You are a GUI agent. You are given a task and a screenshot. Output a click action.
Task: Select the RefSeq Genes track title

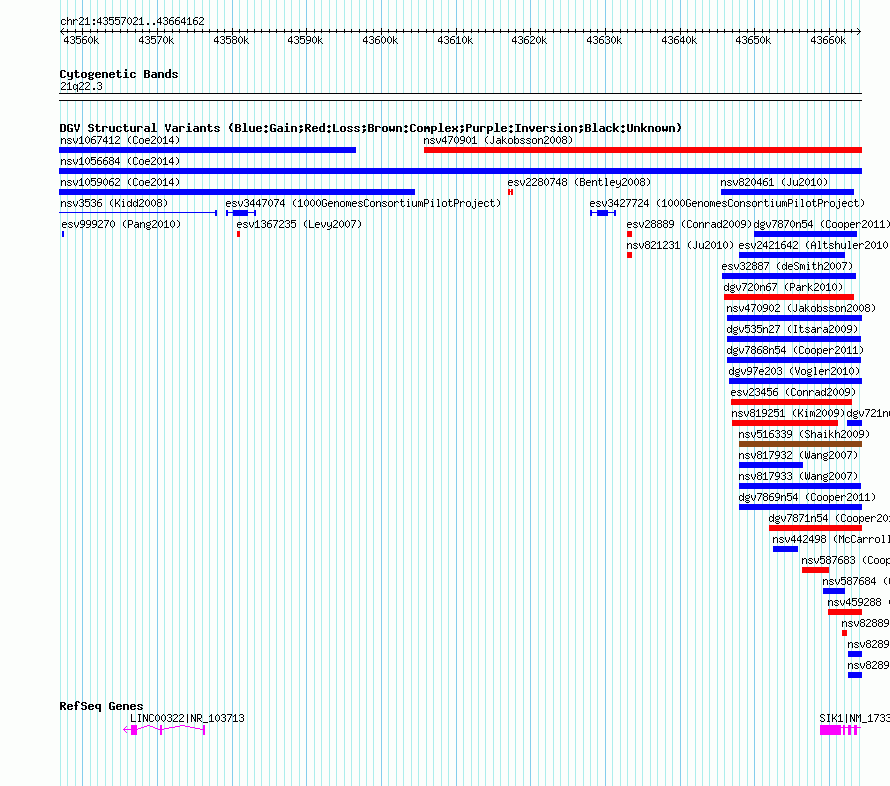101,706
